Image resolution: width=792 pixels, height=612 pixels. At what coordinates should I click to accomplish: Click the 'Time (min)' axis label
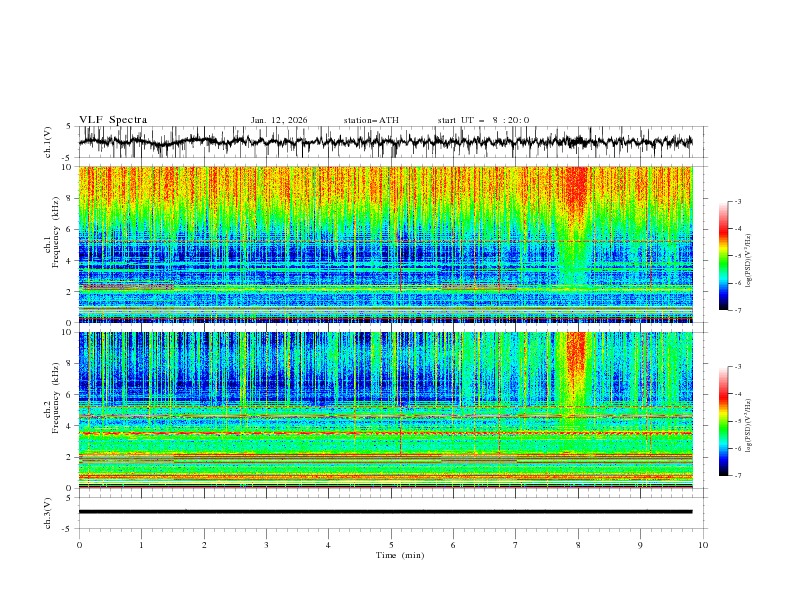[400, 555]
